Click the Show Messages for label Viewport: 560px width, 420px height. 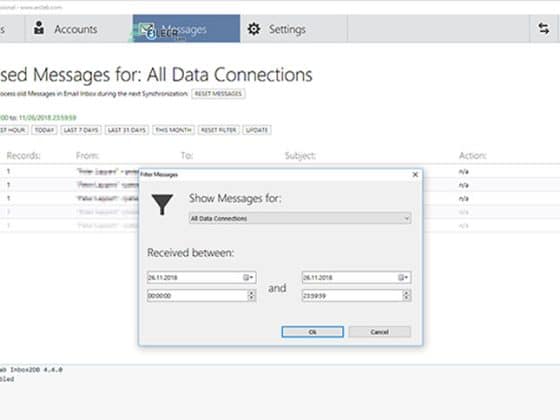pyautogui.click(x=235, y=198)
